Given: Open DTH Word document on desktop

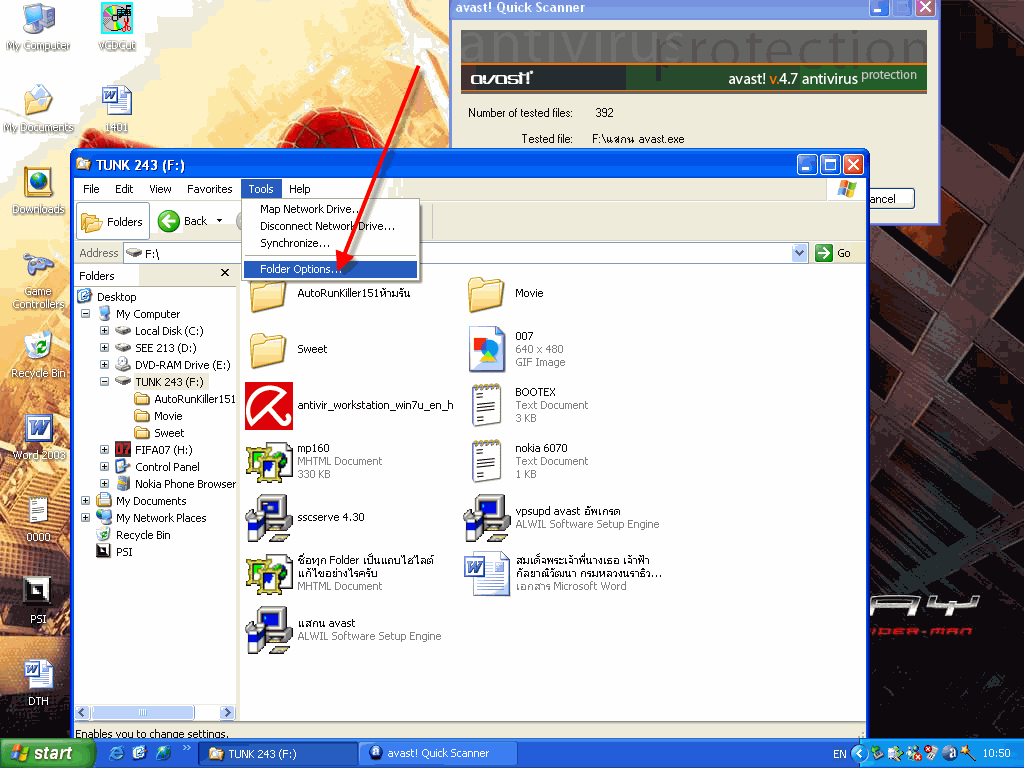Looking at the screenshot, I should (38, 682).
